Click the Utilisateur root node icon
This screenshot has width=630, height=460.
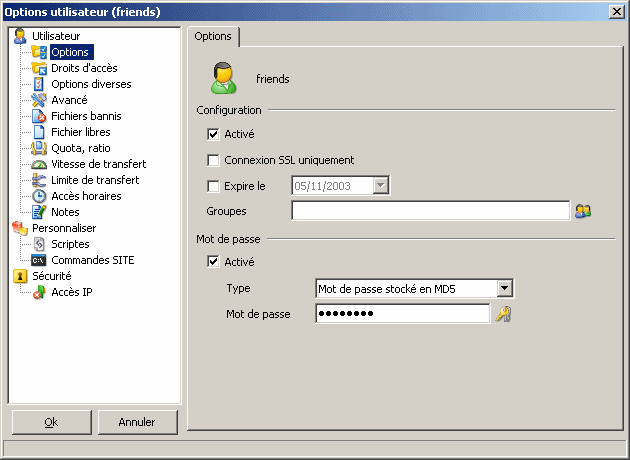click(20, 36)
